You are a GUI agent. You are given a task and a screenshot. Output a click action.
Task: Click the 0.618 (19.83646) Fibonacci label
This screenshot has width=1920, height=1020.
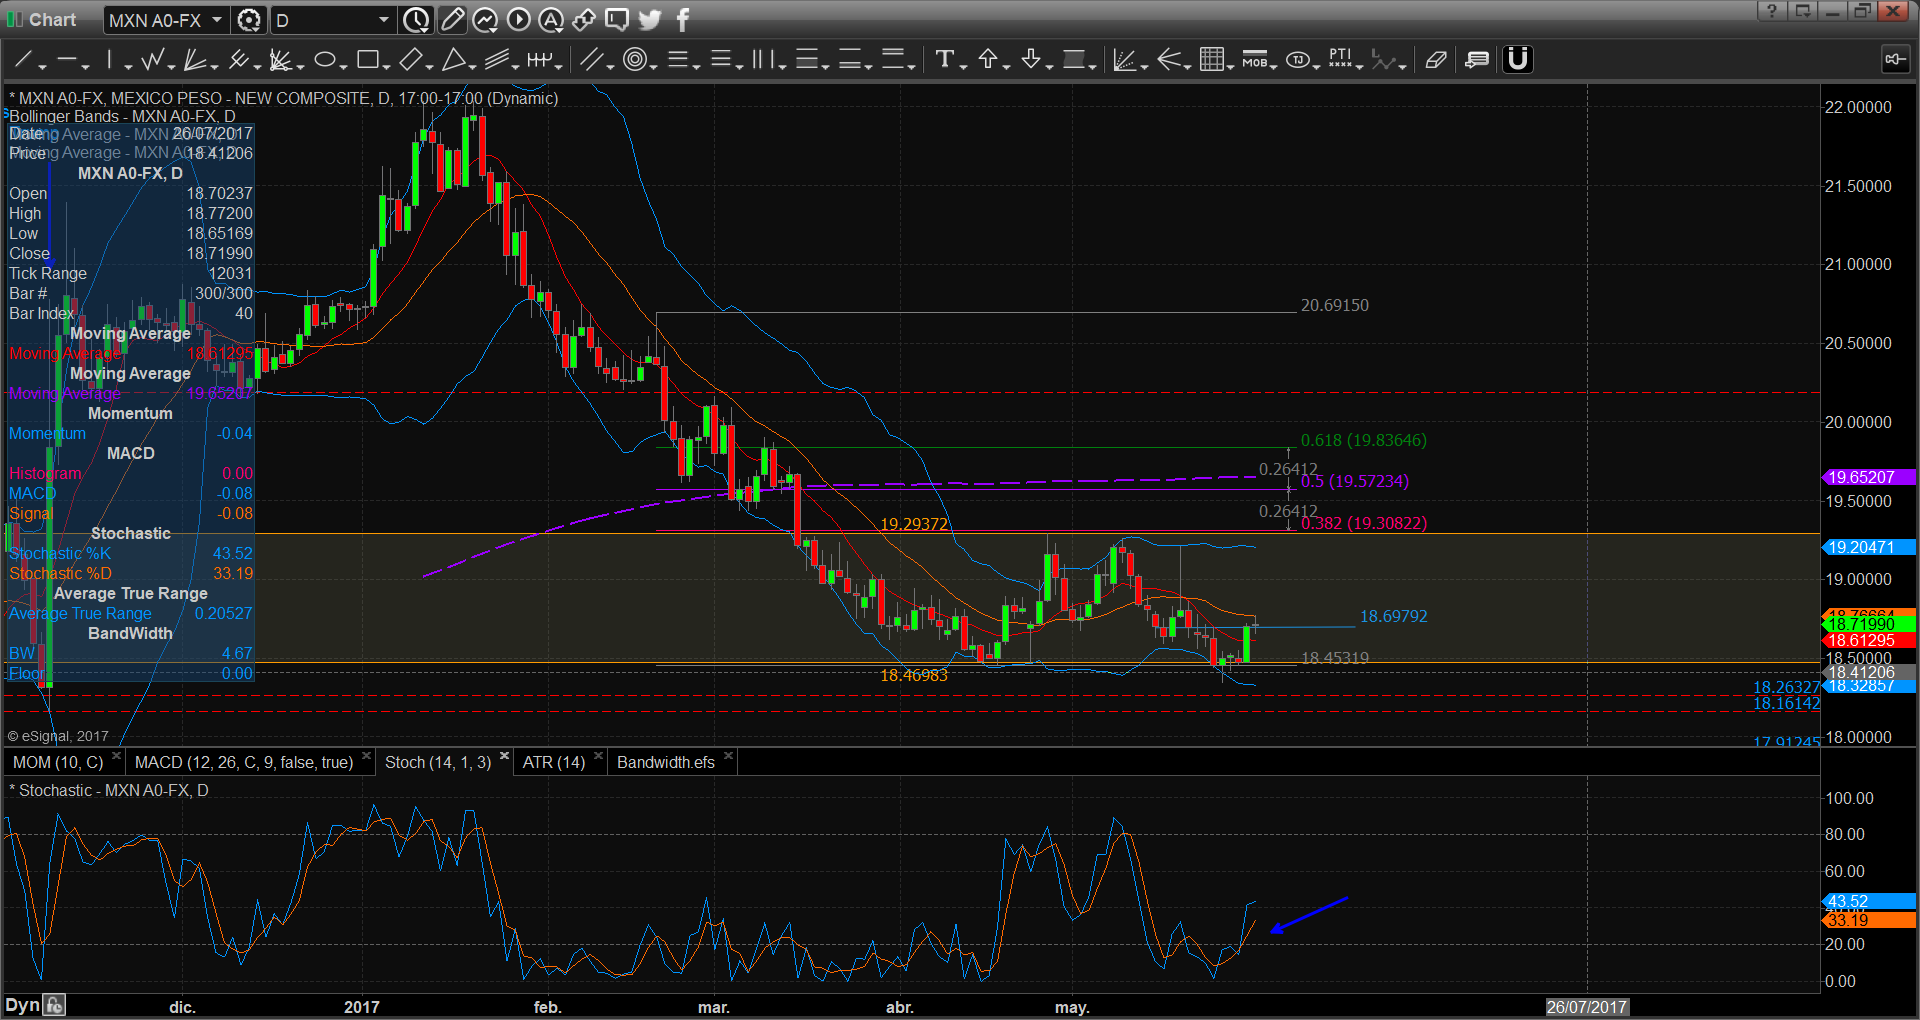[1363, 440]
